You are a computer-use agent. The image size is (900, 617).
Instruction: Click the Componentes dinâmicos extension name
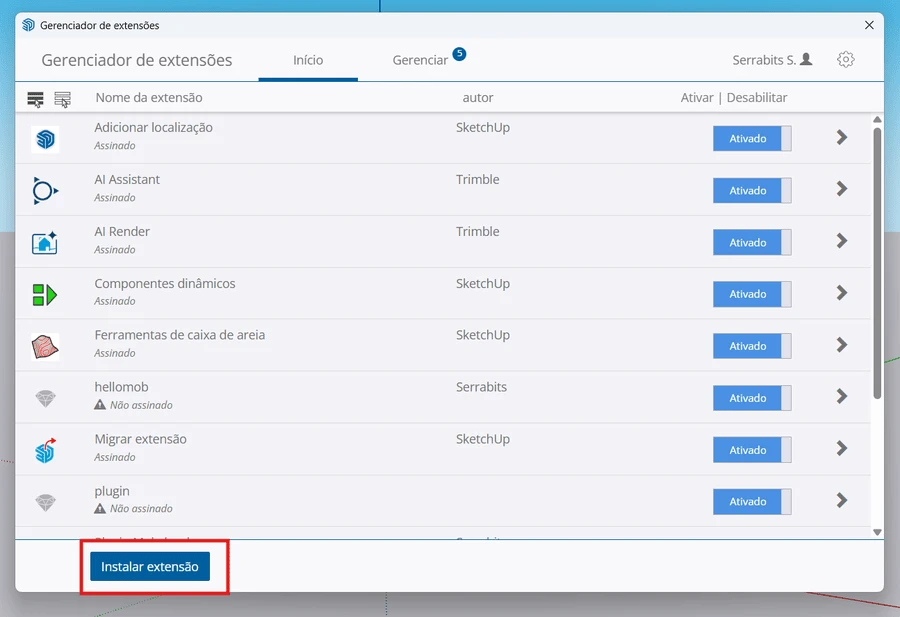[165, 284]
